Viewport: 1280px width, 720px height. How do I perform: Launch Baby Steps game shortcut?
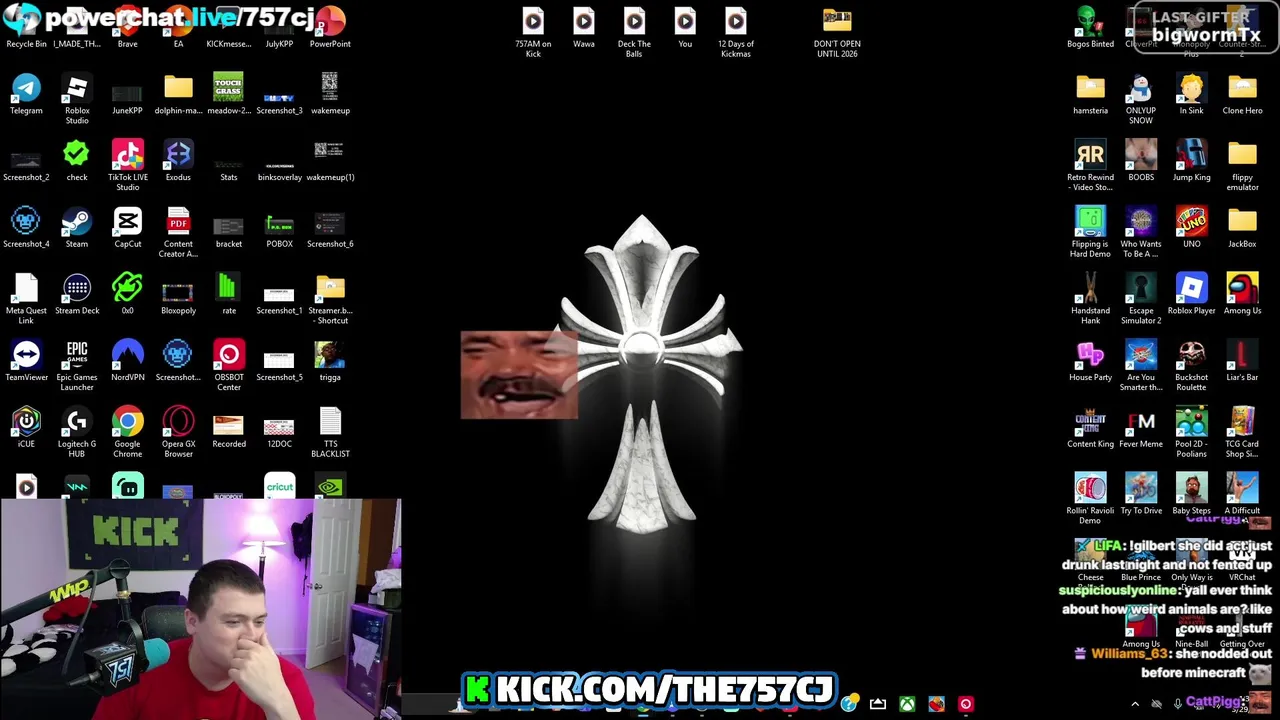1191,494
